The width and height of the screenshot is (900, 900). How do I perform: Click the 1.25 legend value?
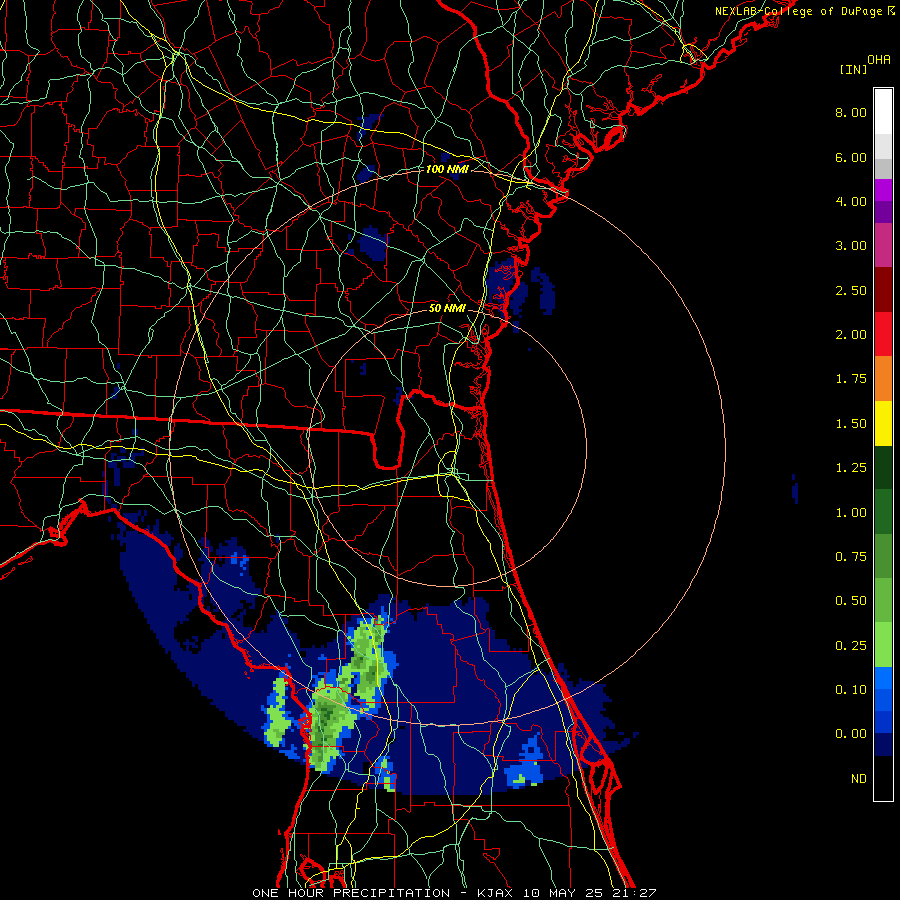point(851,468)
